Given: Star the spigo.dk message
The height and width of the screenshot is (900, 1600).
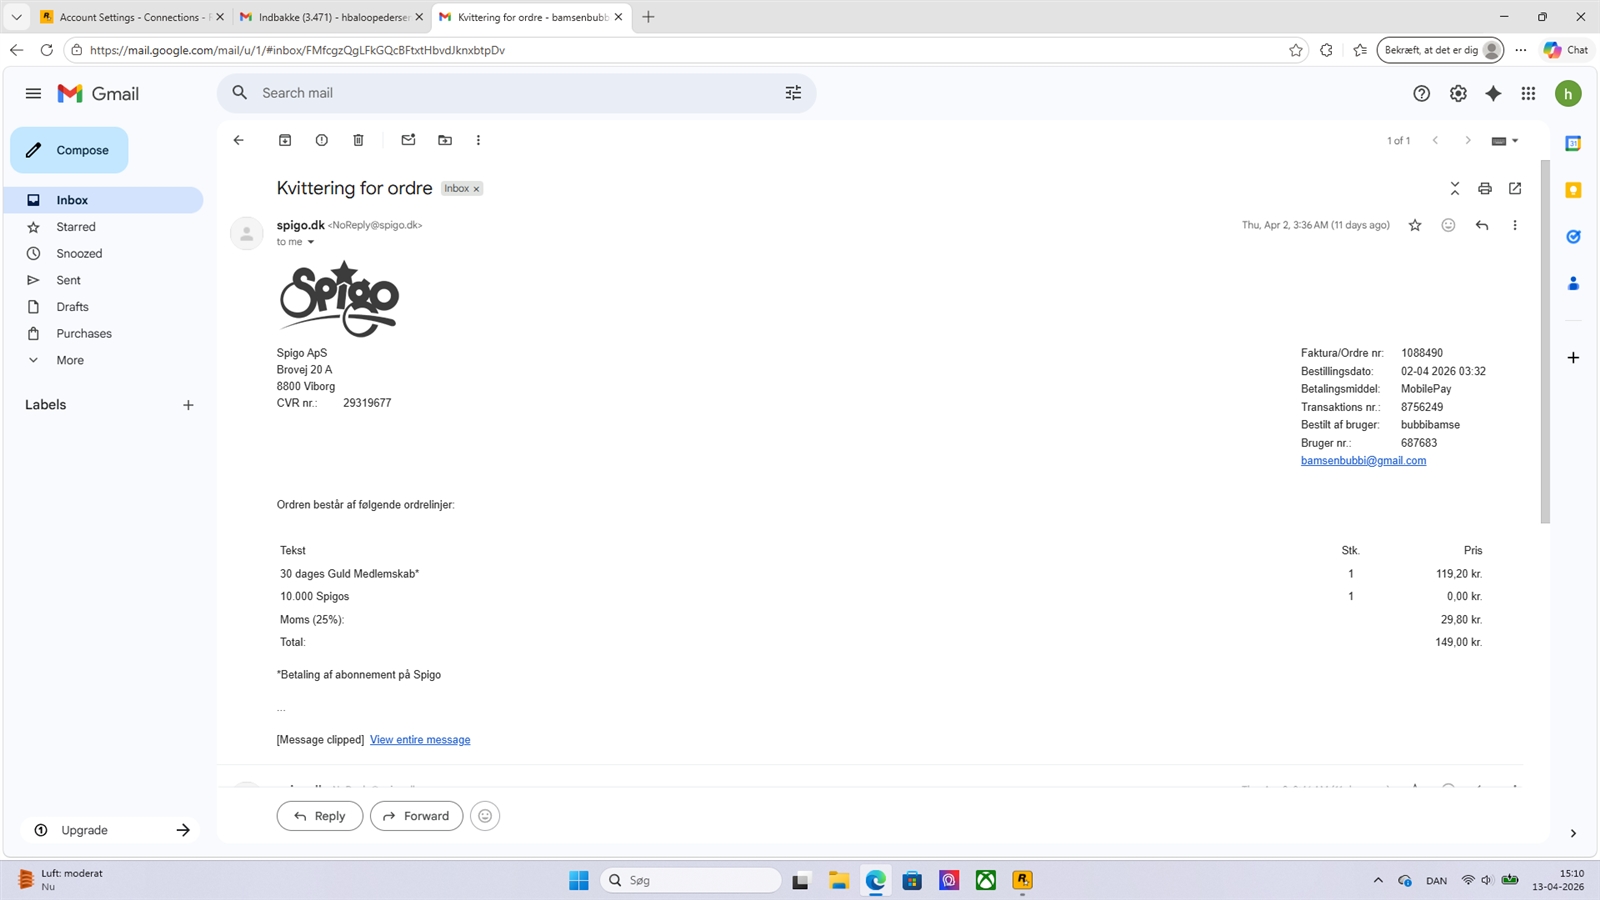Looking at the screenshot, I should (x=1414, y=225).
